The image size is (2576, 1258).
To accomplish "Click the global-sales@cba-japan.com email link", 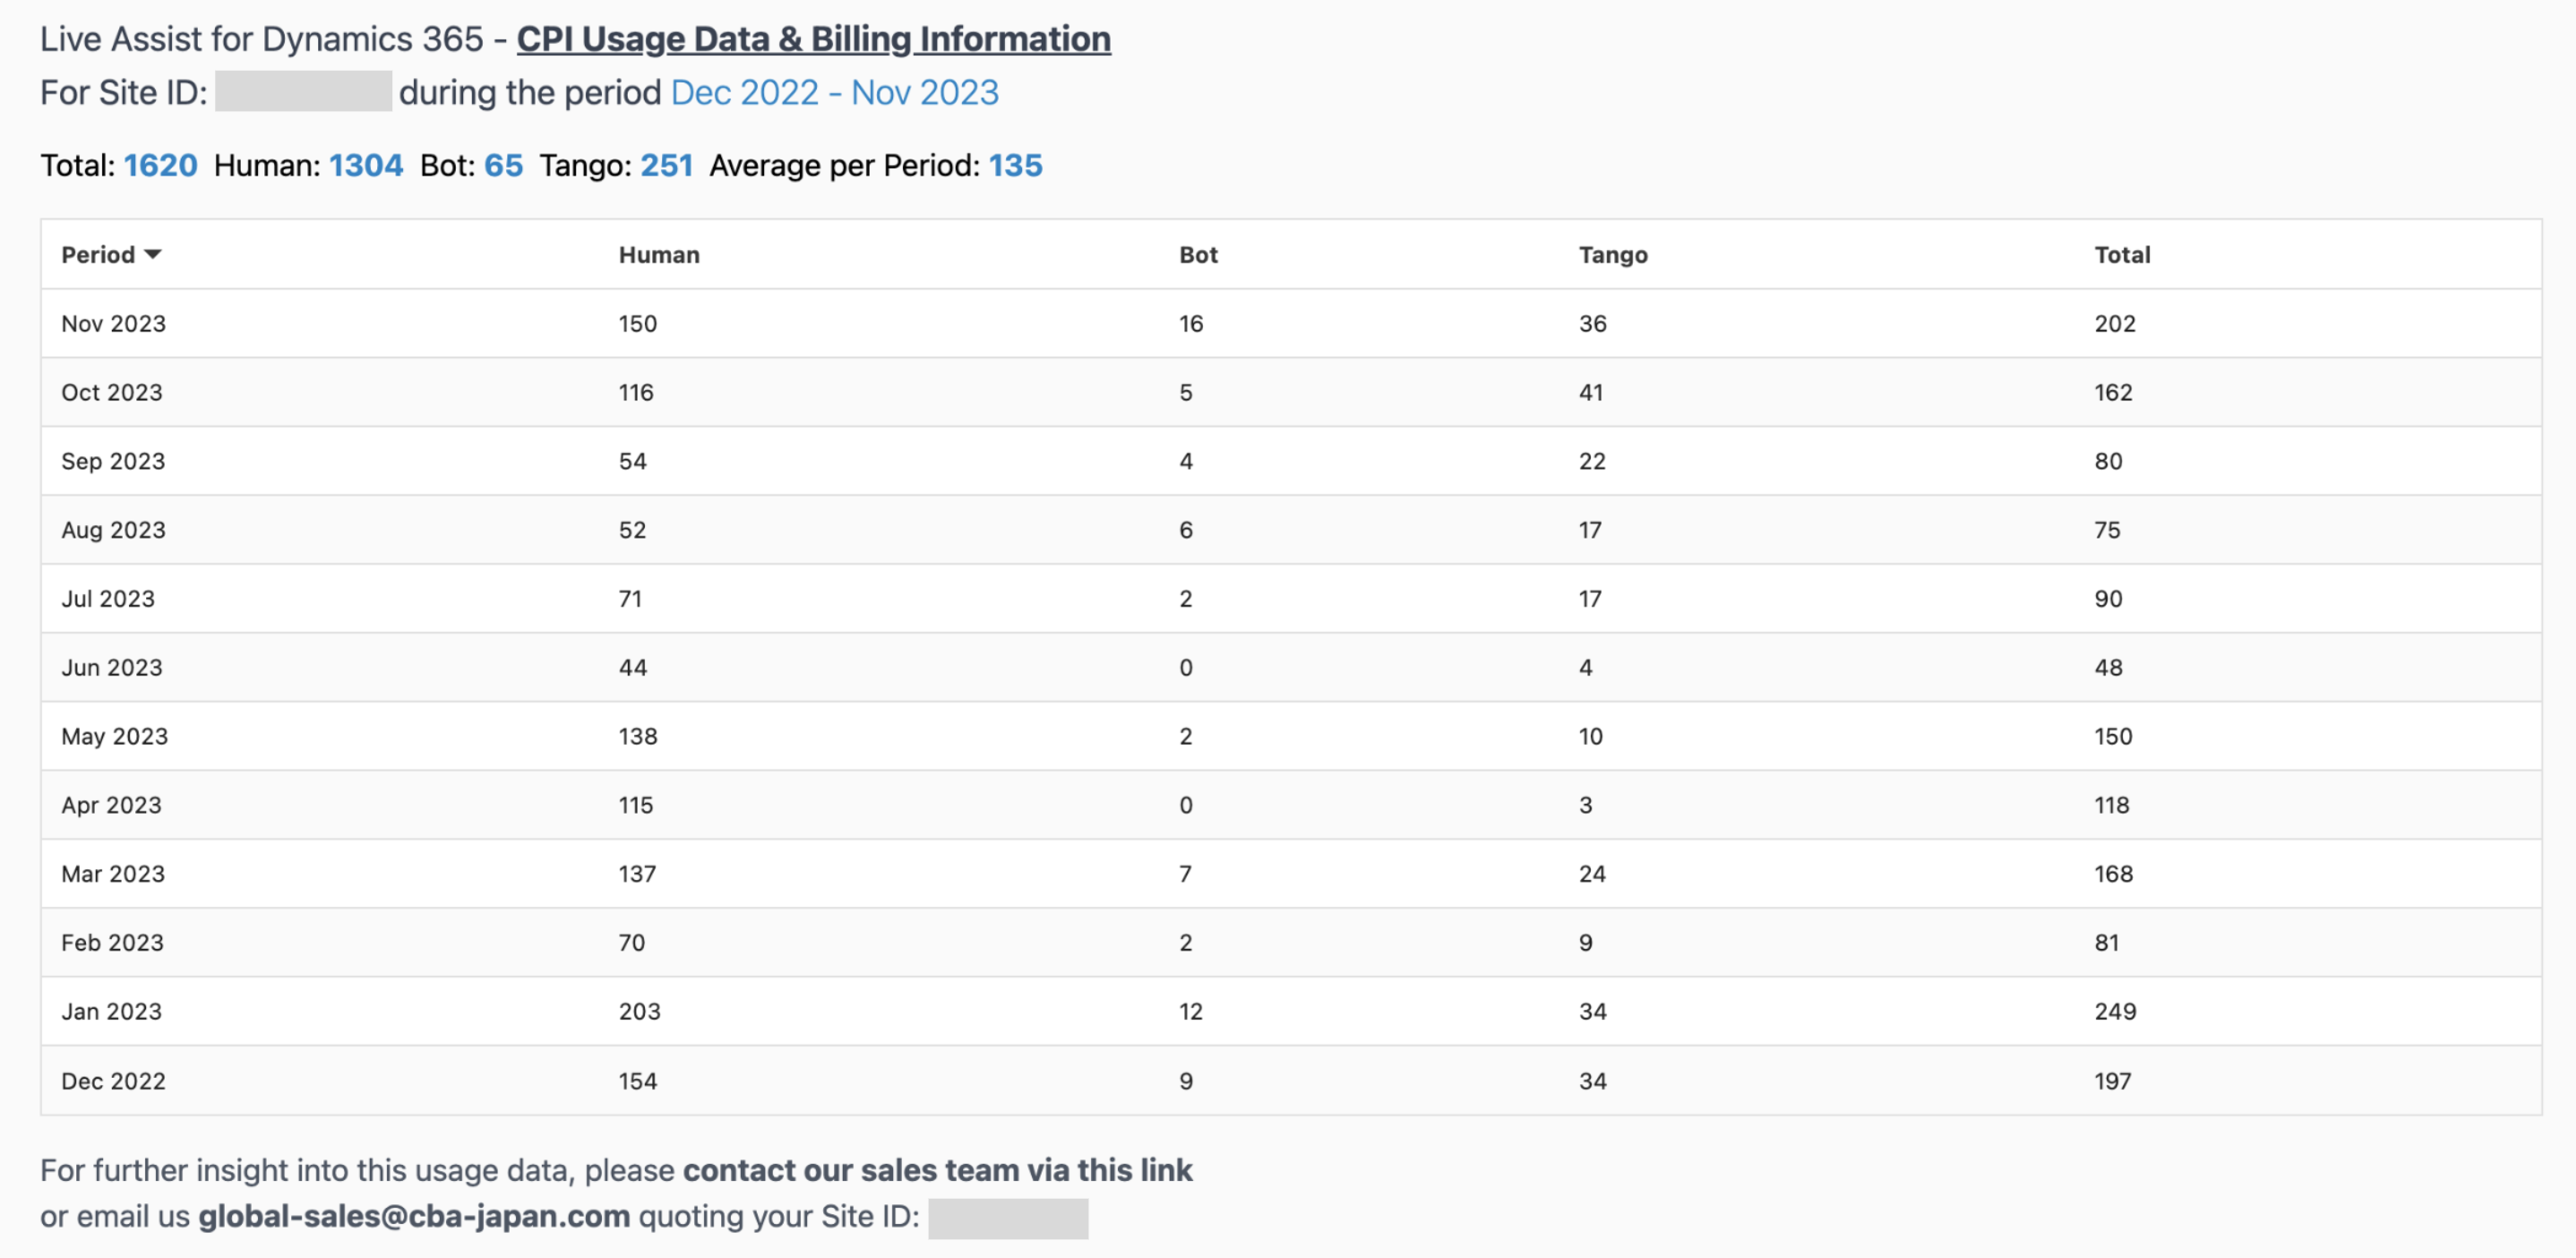I will click(414, 1215).
